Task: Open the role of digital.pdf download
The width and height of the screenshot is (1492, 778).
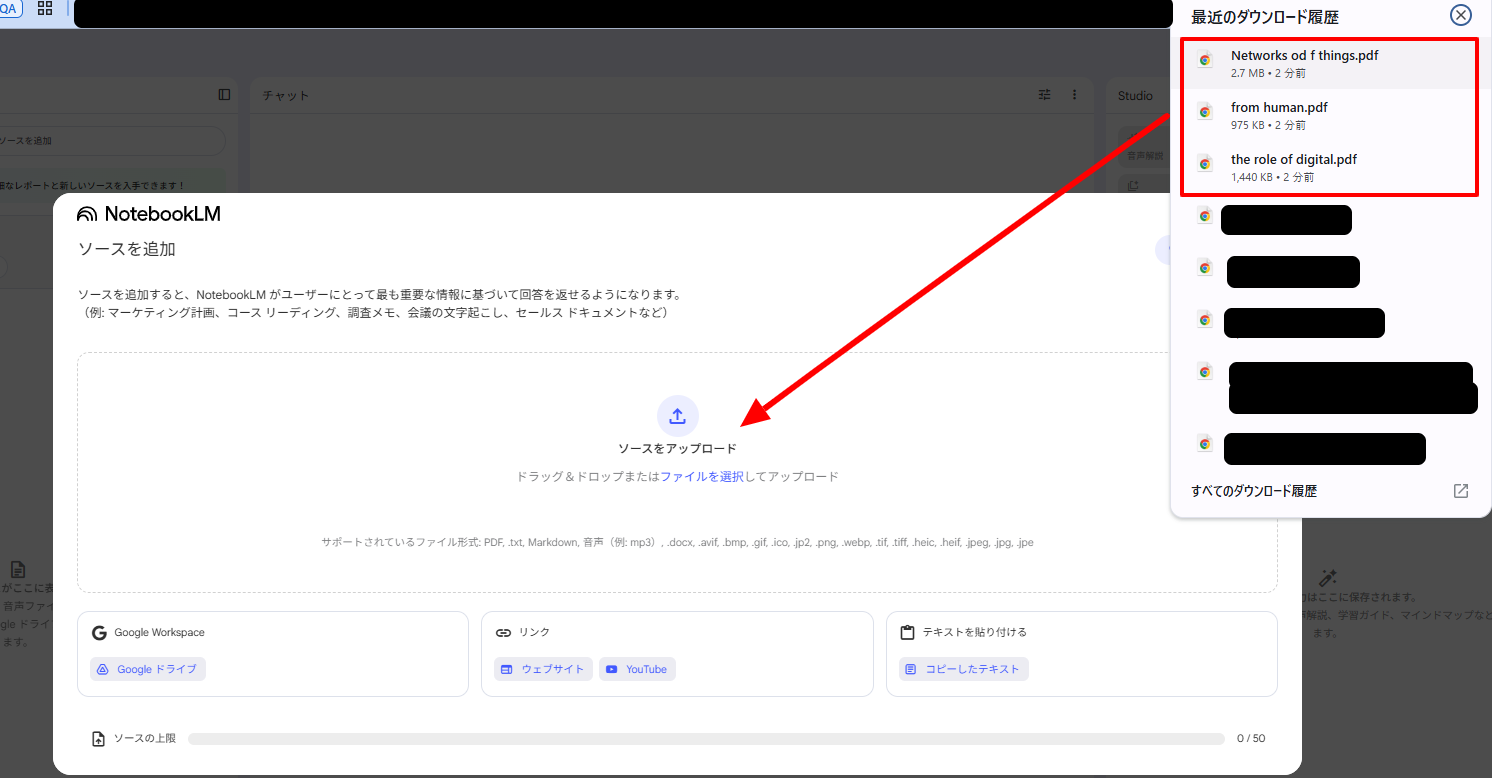Action: (x=1328, y=168)
